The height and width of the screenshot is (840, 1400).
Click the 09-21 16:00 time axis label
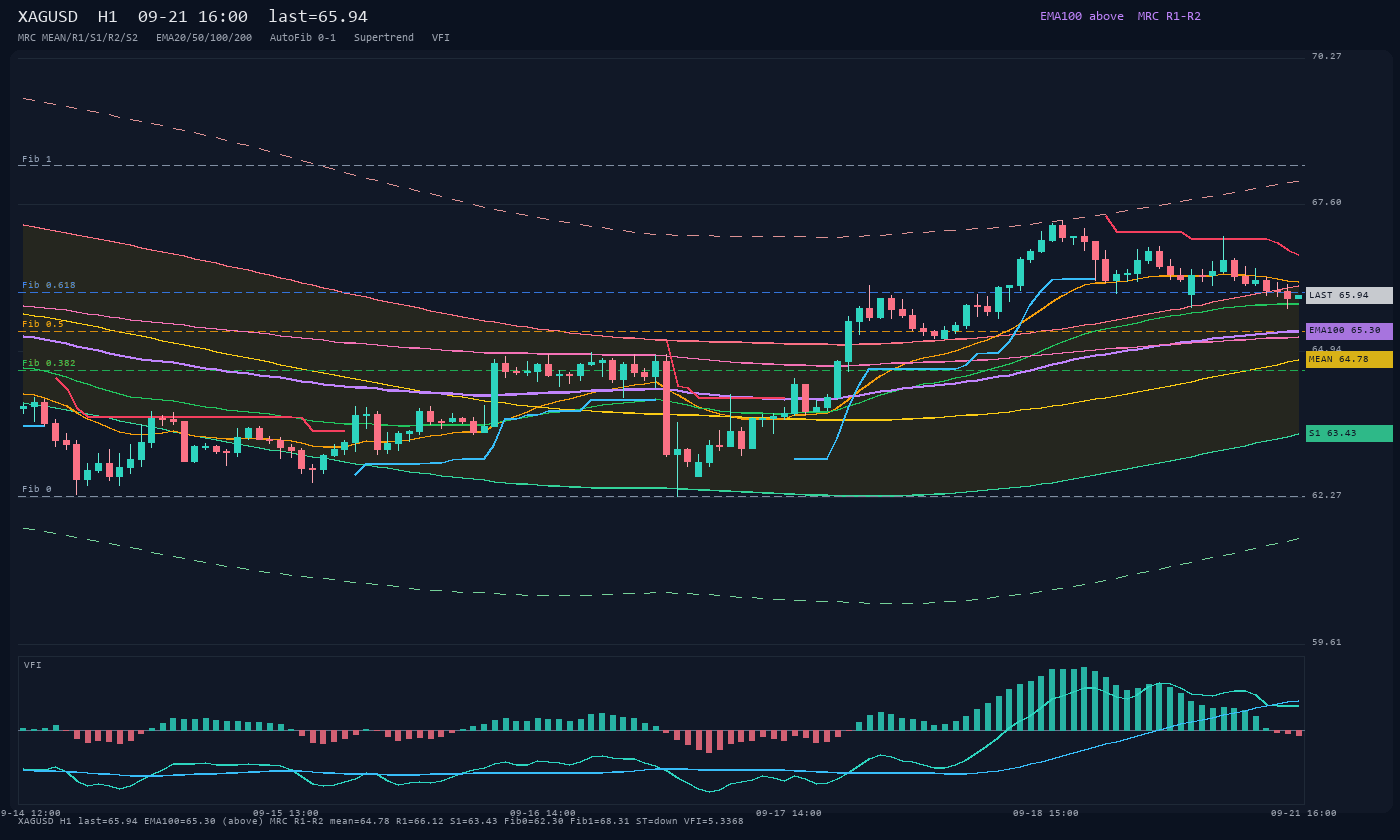point(1304,813)
